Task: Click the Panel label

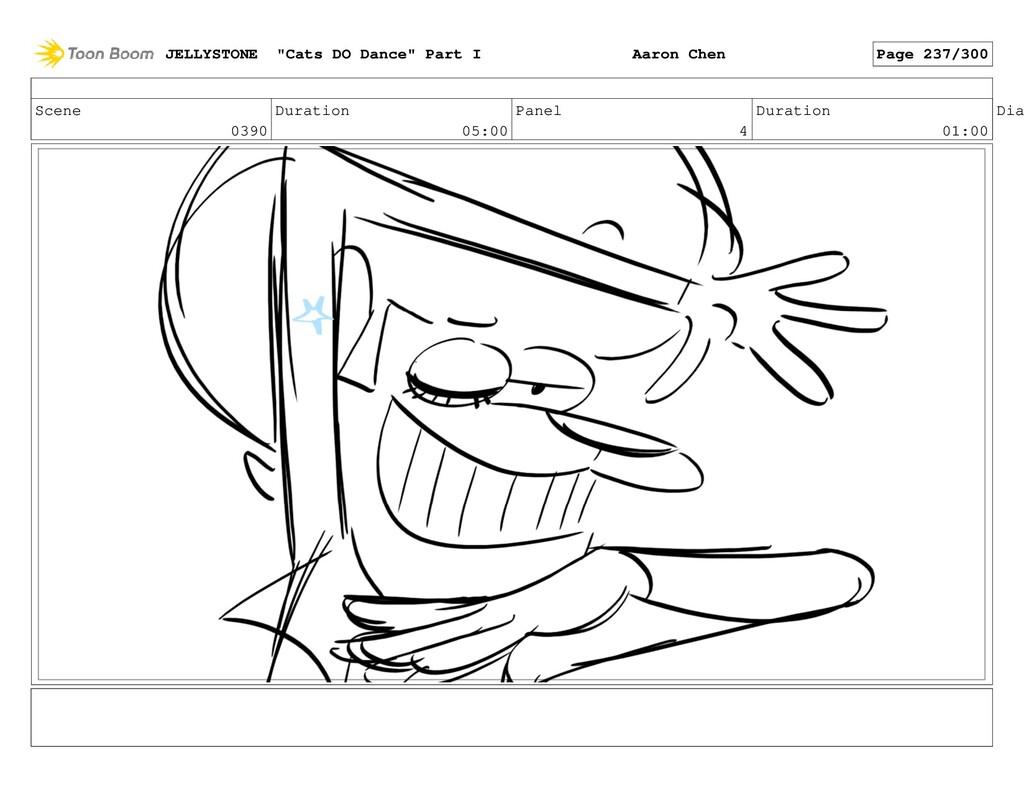Action: pyautogui.click(x=538, y=110)
